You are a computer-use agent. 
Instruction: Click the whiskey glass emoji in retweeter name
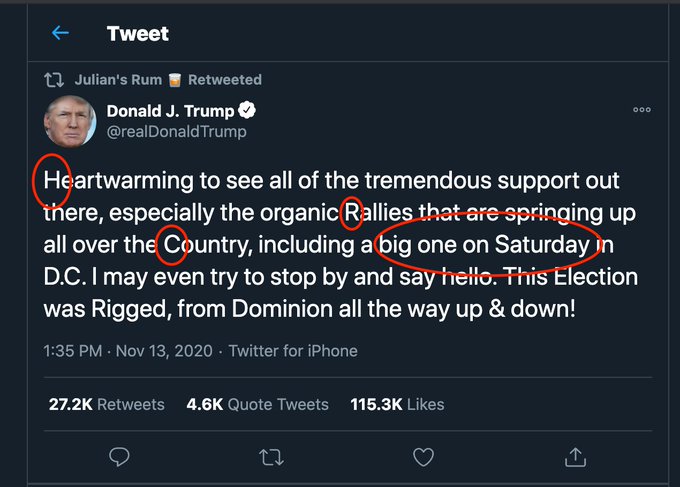pyautogui.click(x=174, y=79)
